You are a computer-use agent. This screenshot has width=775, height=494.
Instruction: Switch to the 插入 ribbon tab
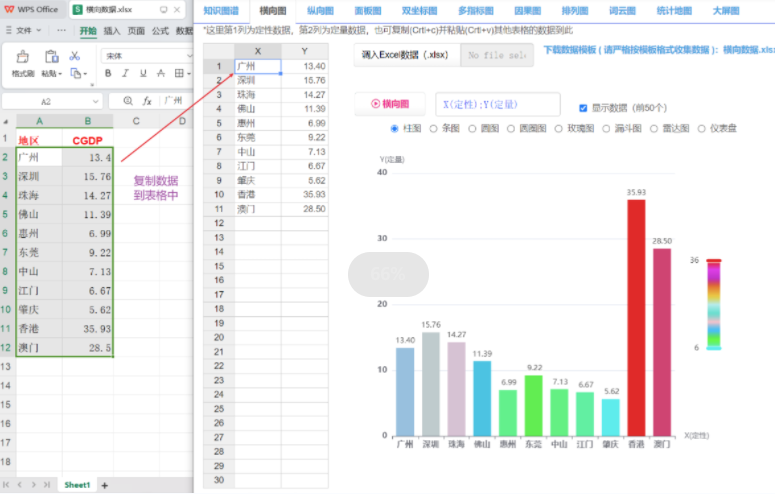point(112,31)
